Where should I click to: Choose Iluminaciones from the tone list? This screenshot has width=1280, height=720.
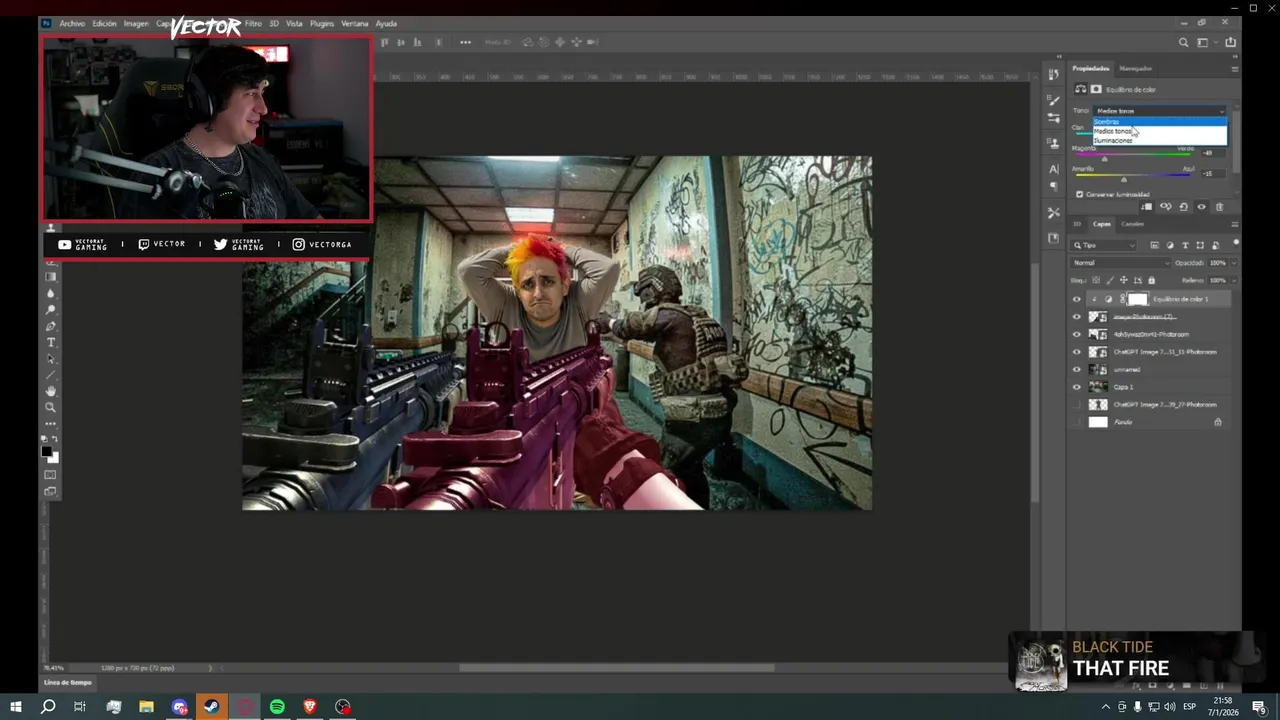coord(1160,141)
